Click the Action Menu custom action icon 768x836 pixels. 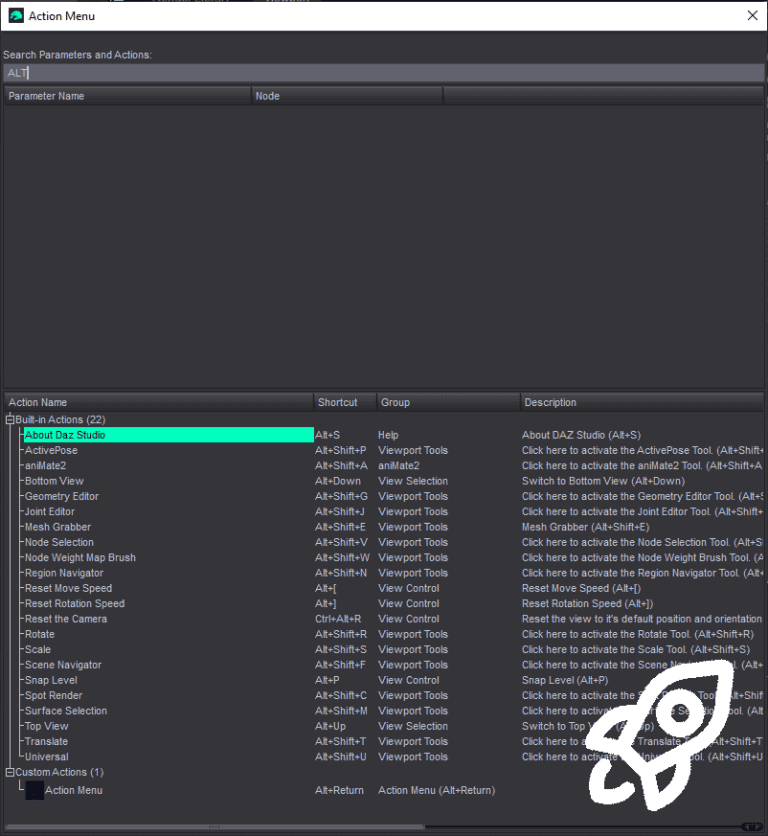tap(35, 790)
